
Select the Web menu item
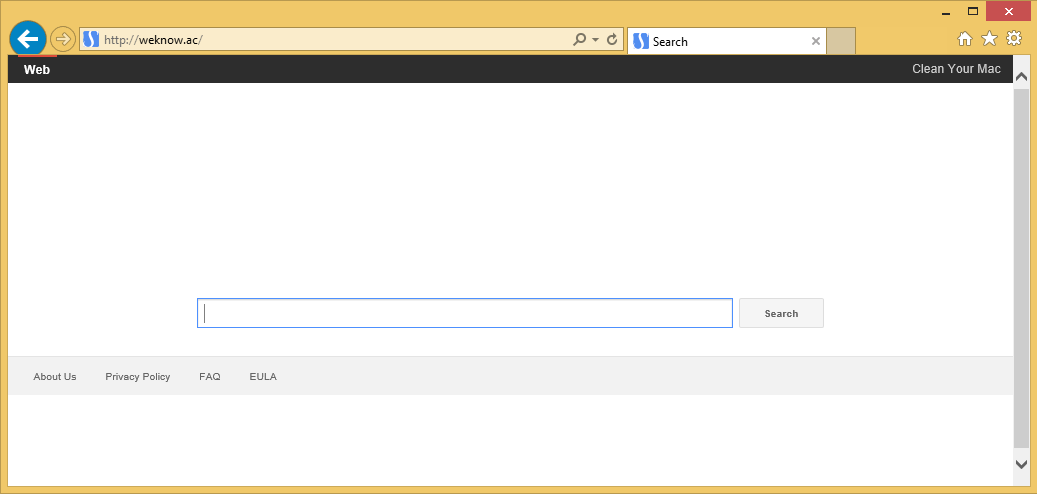pyautogui.click(x=37, y=69)
